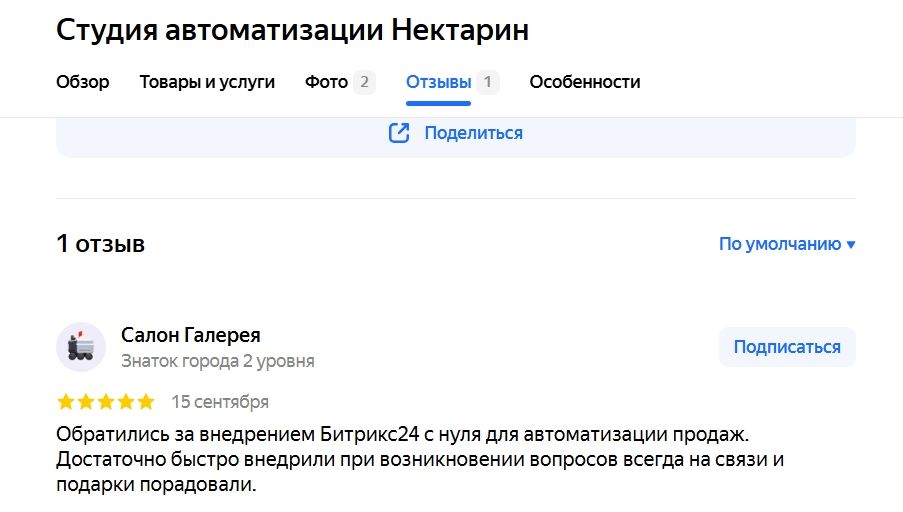Click the photo count badge showing 2

[364, 82]
